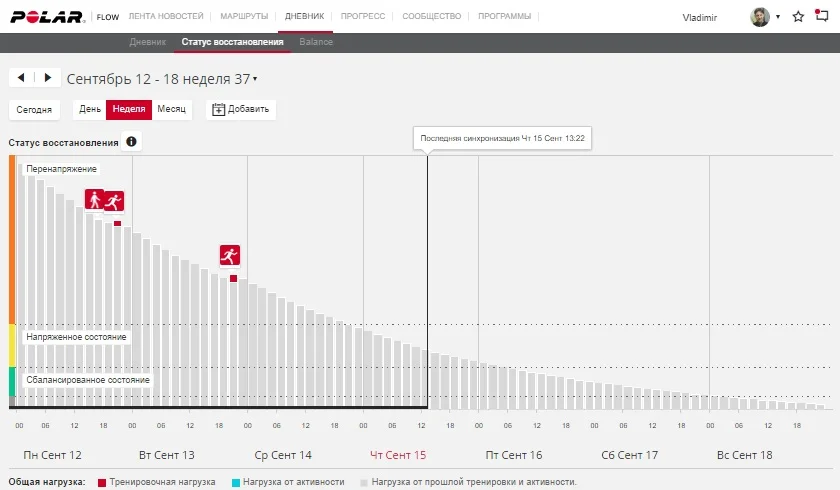Open favorites star icon
840x490 pixels.
point(798,17)
